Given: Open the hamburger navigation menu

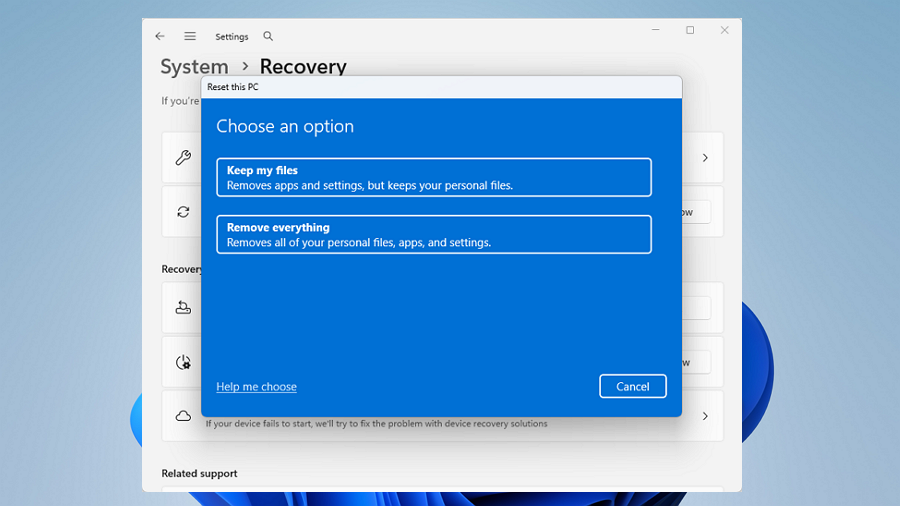Looking at the screenshot, I should (x=190, y=36).
